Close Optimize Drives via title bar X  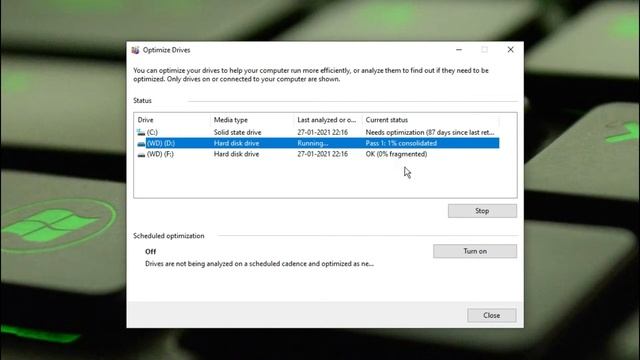[510, 50]
